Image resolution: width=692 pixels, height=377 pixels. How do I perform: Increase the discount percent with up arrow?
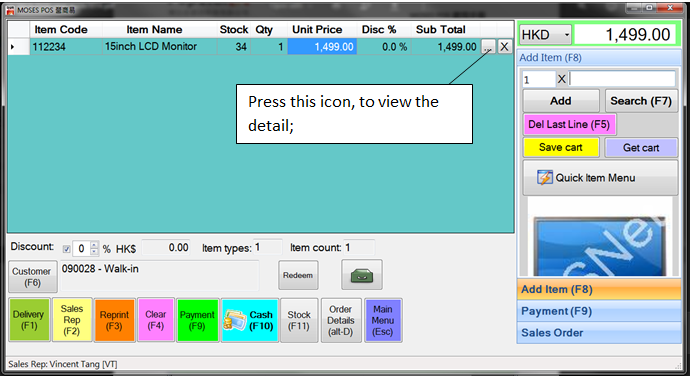click(94, 245)
